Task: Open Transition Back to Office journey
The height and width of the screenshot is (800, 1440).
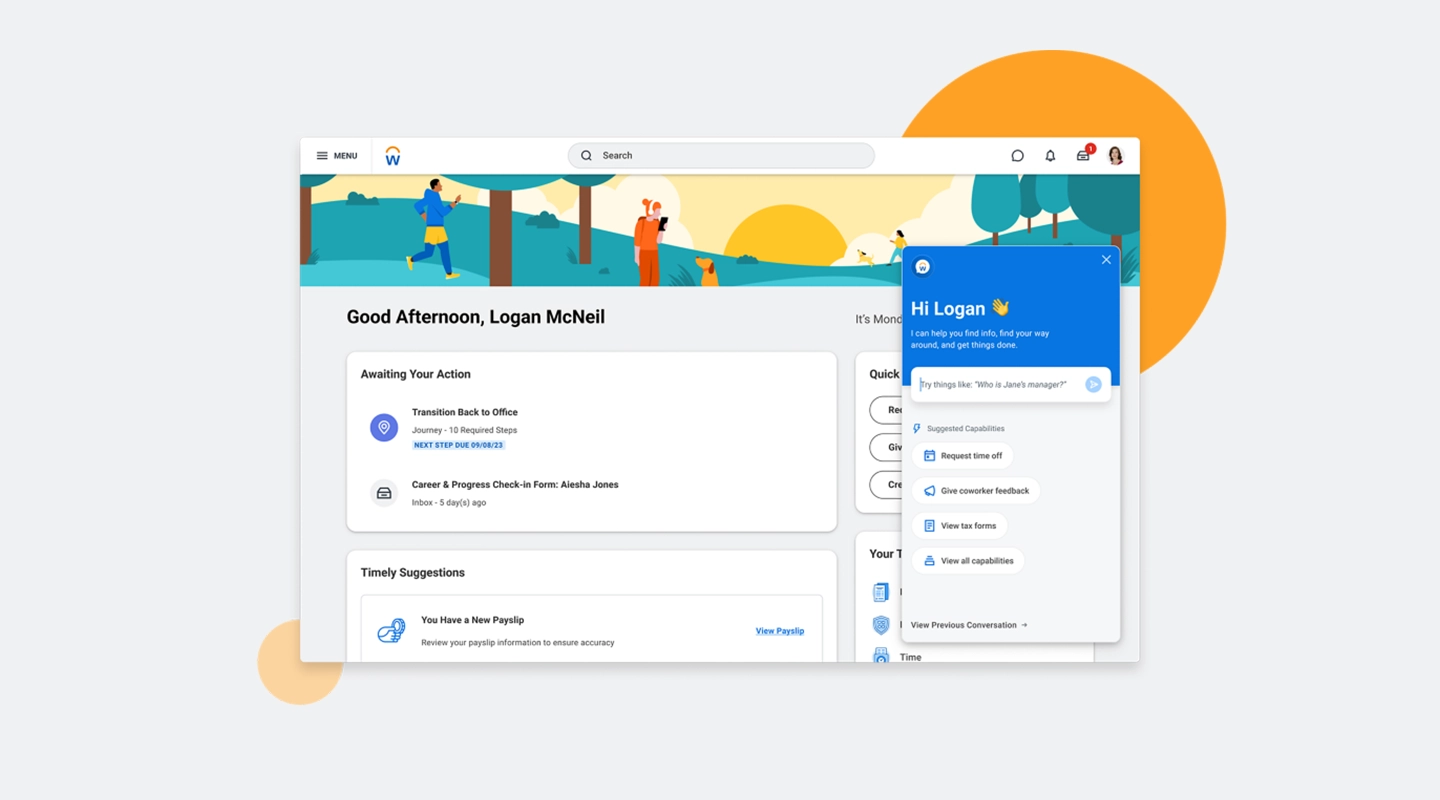Action: 465,412
